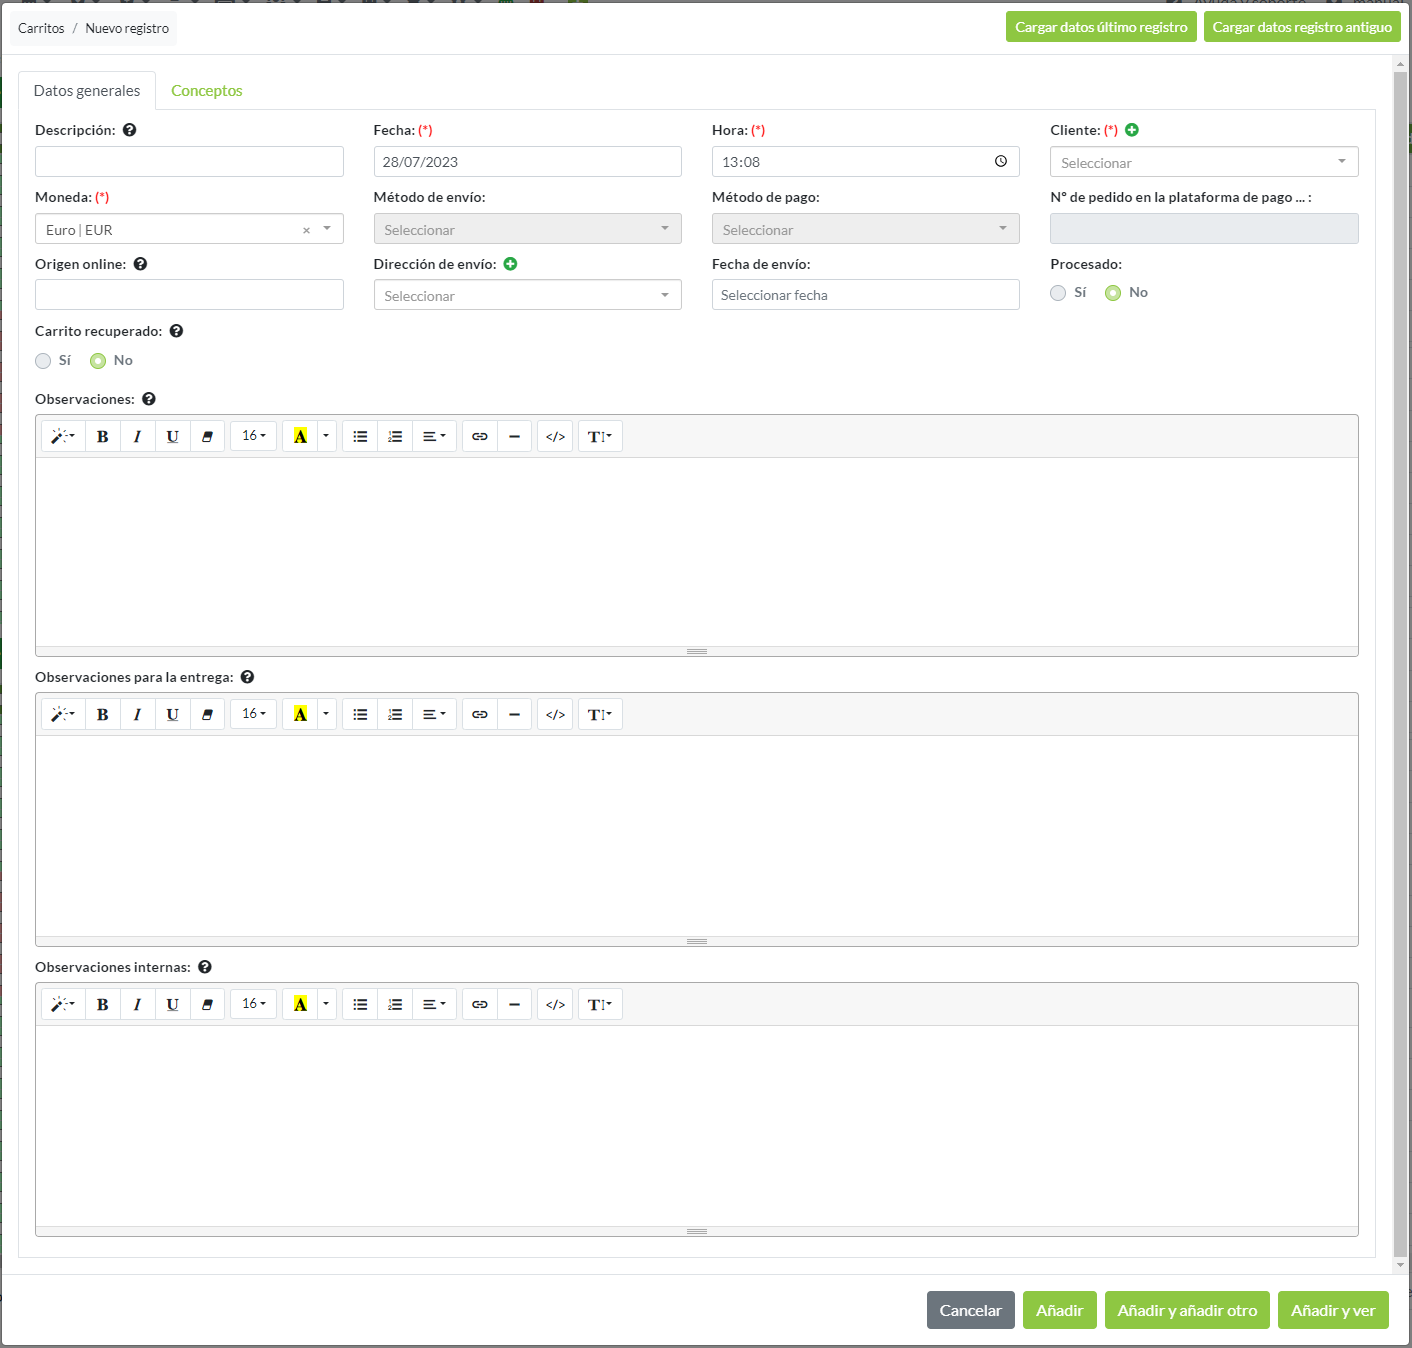Click the Añadir y añadir otro button
The height and width of the screenshot is (1348, 1412).
pyautogui.click(x=1187, y=1310)
